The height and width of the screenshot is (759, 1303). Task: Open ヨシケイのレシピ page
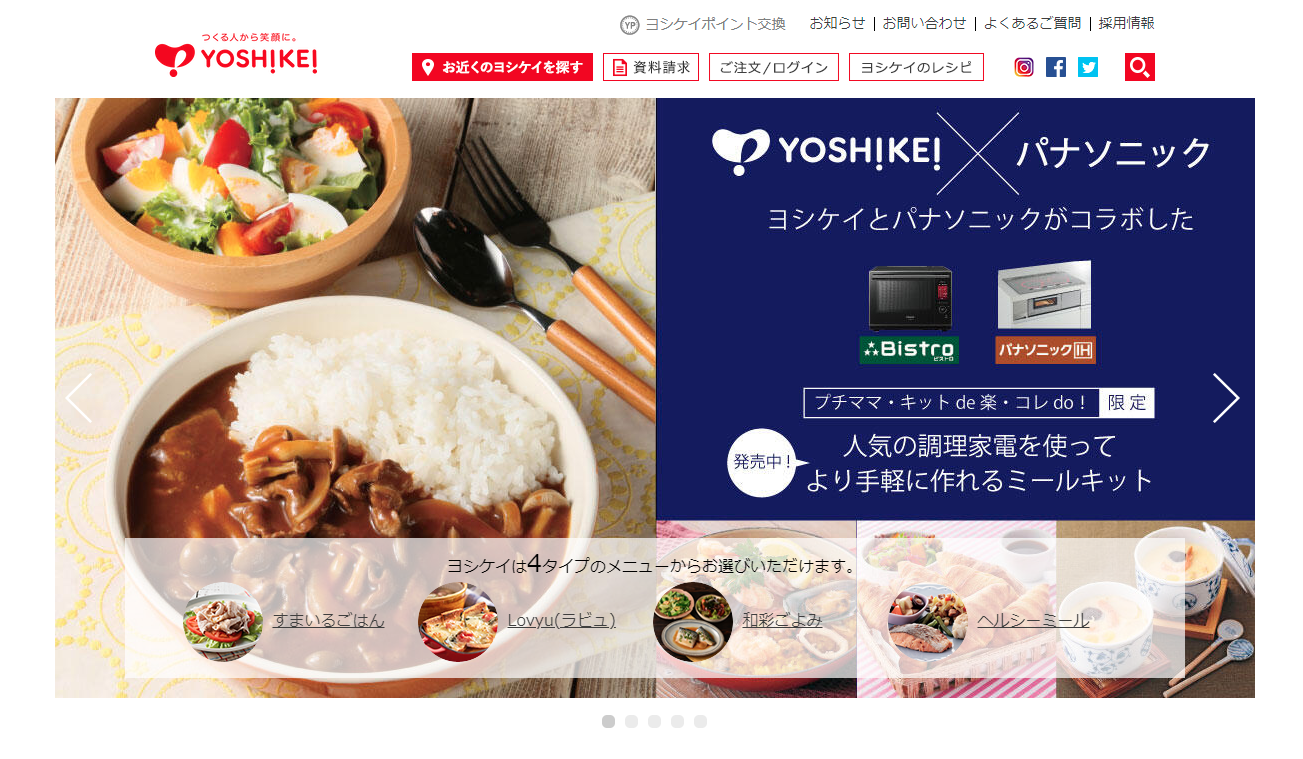point(916,67)
